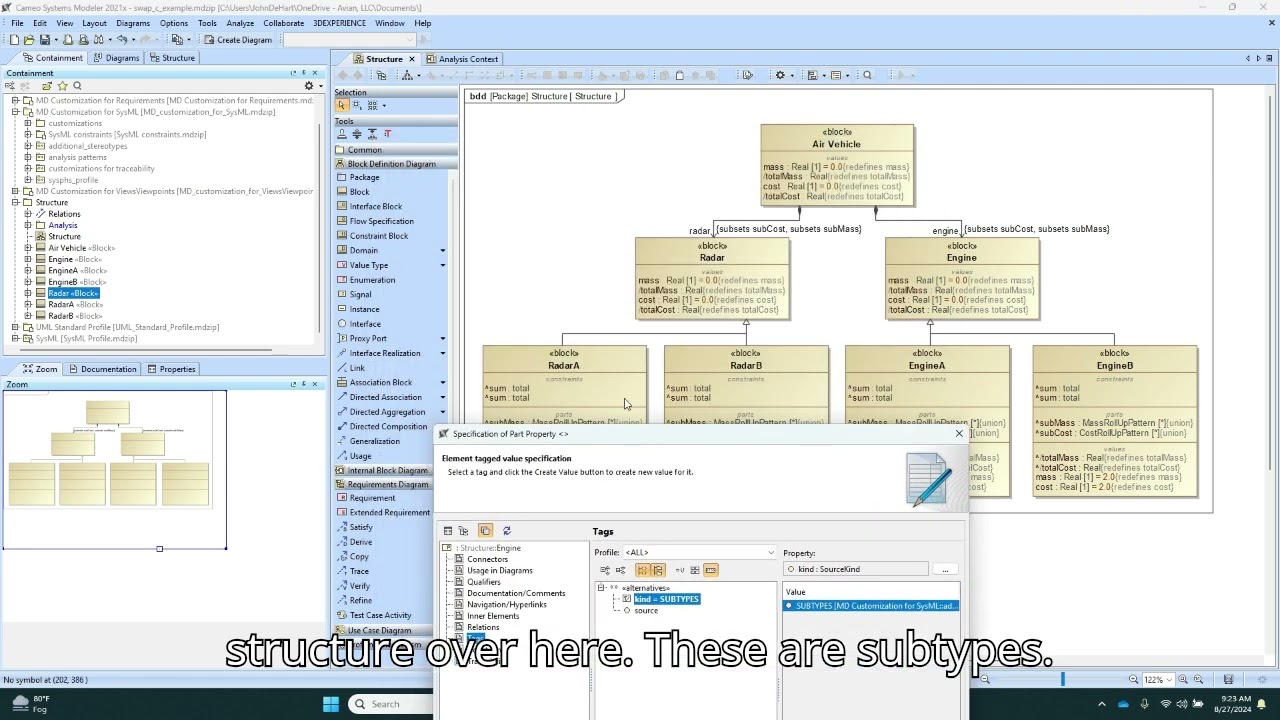This screenshot has width=1280, height=720.
Task: Toggle the highlighted tag grouping button in Tags toolbar
Action: [x=643, y=570]
